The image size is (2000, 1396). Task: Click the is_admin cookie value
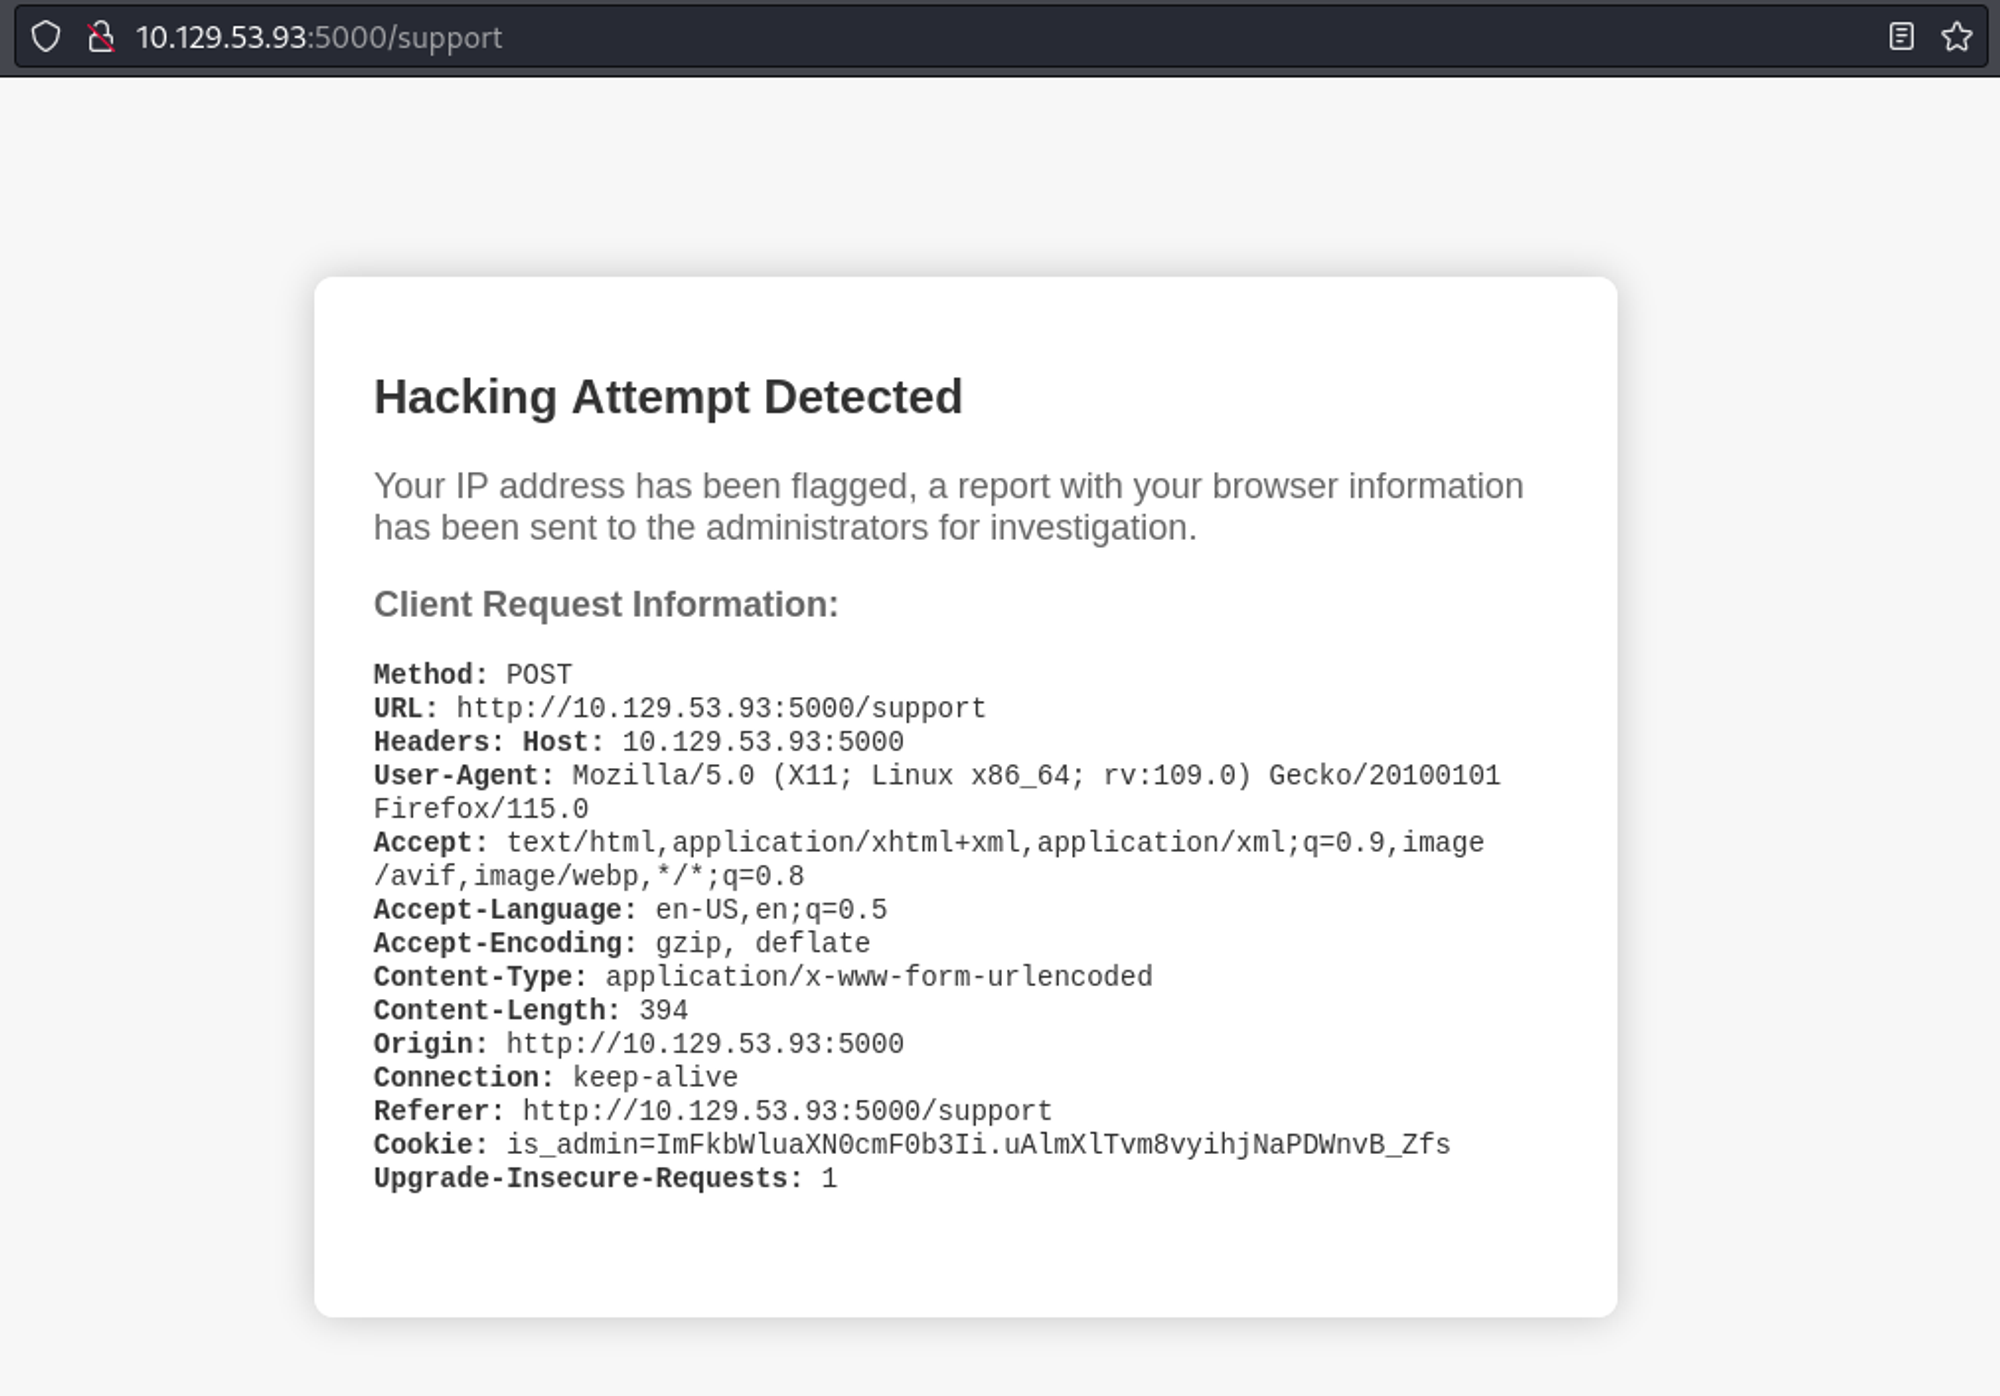(x=977, y=1144)
